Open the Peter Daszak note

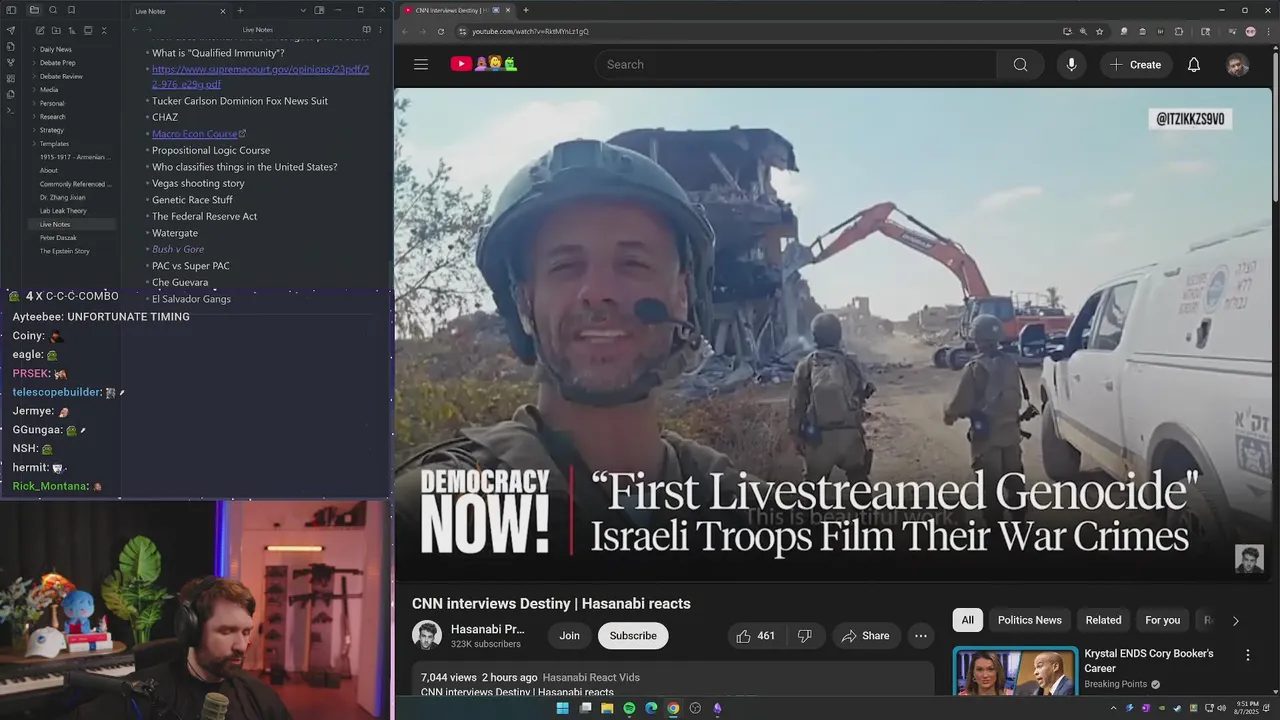(57, 238)
